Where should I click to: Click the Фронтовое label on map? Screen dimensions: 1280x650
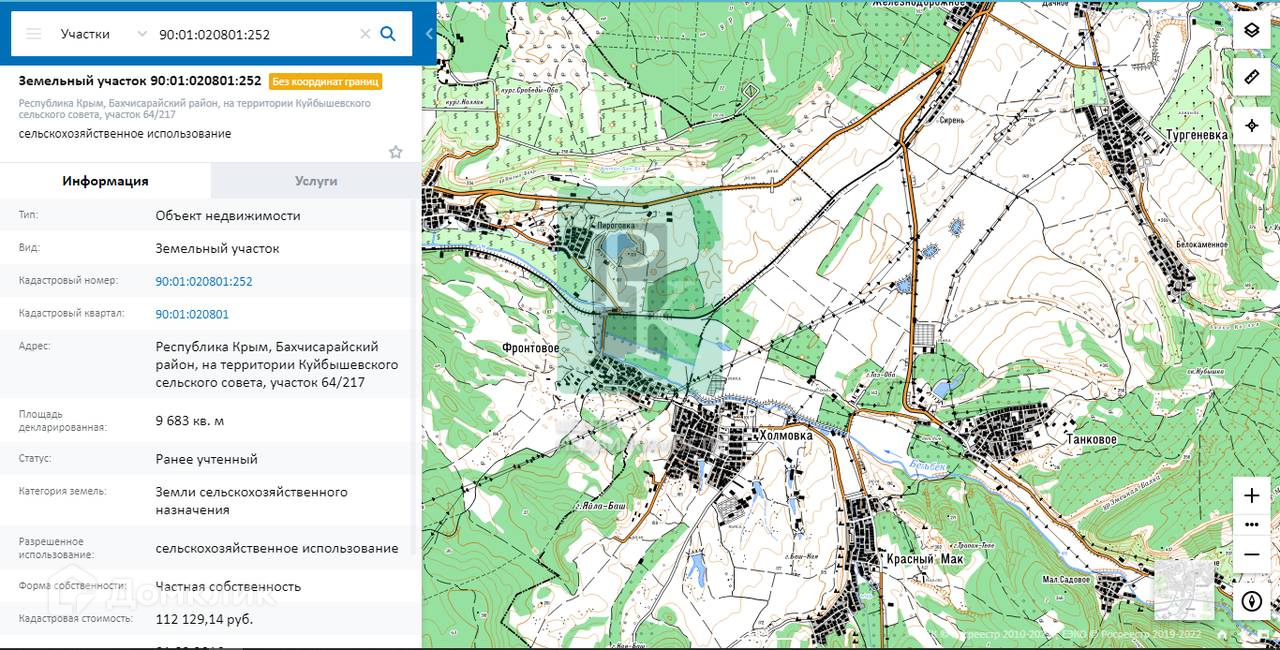pos(531,348)
